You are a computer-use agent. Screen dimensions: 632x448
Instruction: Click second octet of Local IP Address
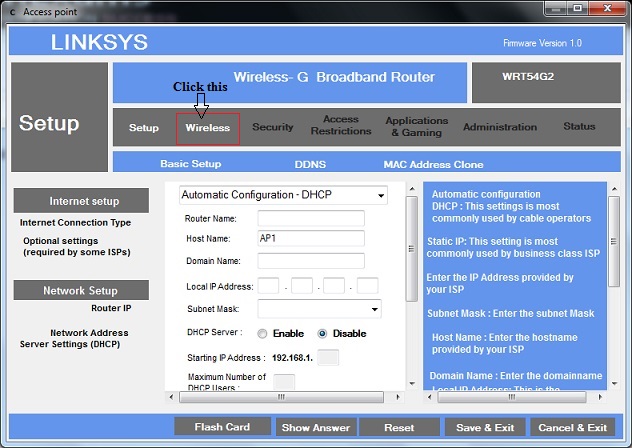pos(302,286)
